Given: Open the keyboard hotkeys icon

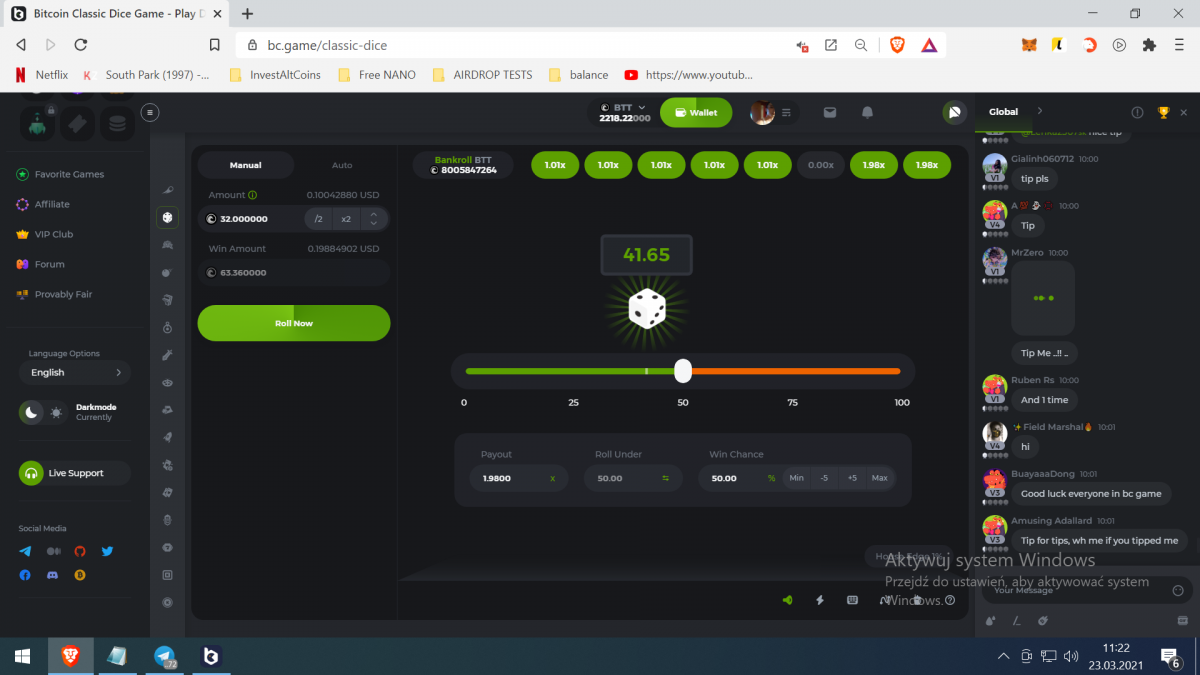Looking at the screenshot, I should coord(852,600).
